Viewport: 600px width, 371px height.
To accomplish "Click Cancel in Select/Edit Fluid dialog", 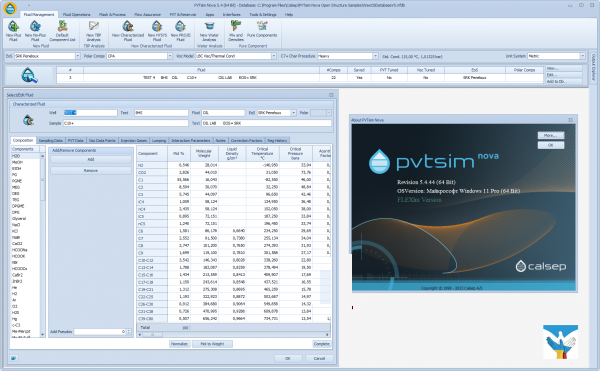I will pos(319,358).
